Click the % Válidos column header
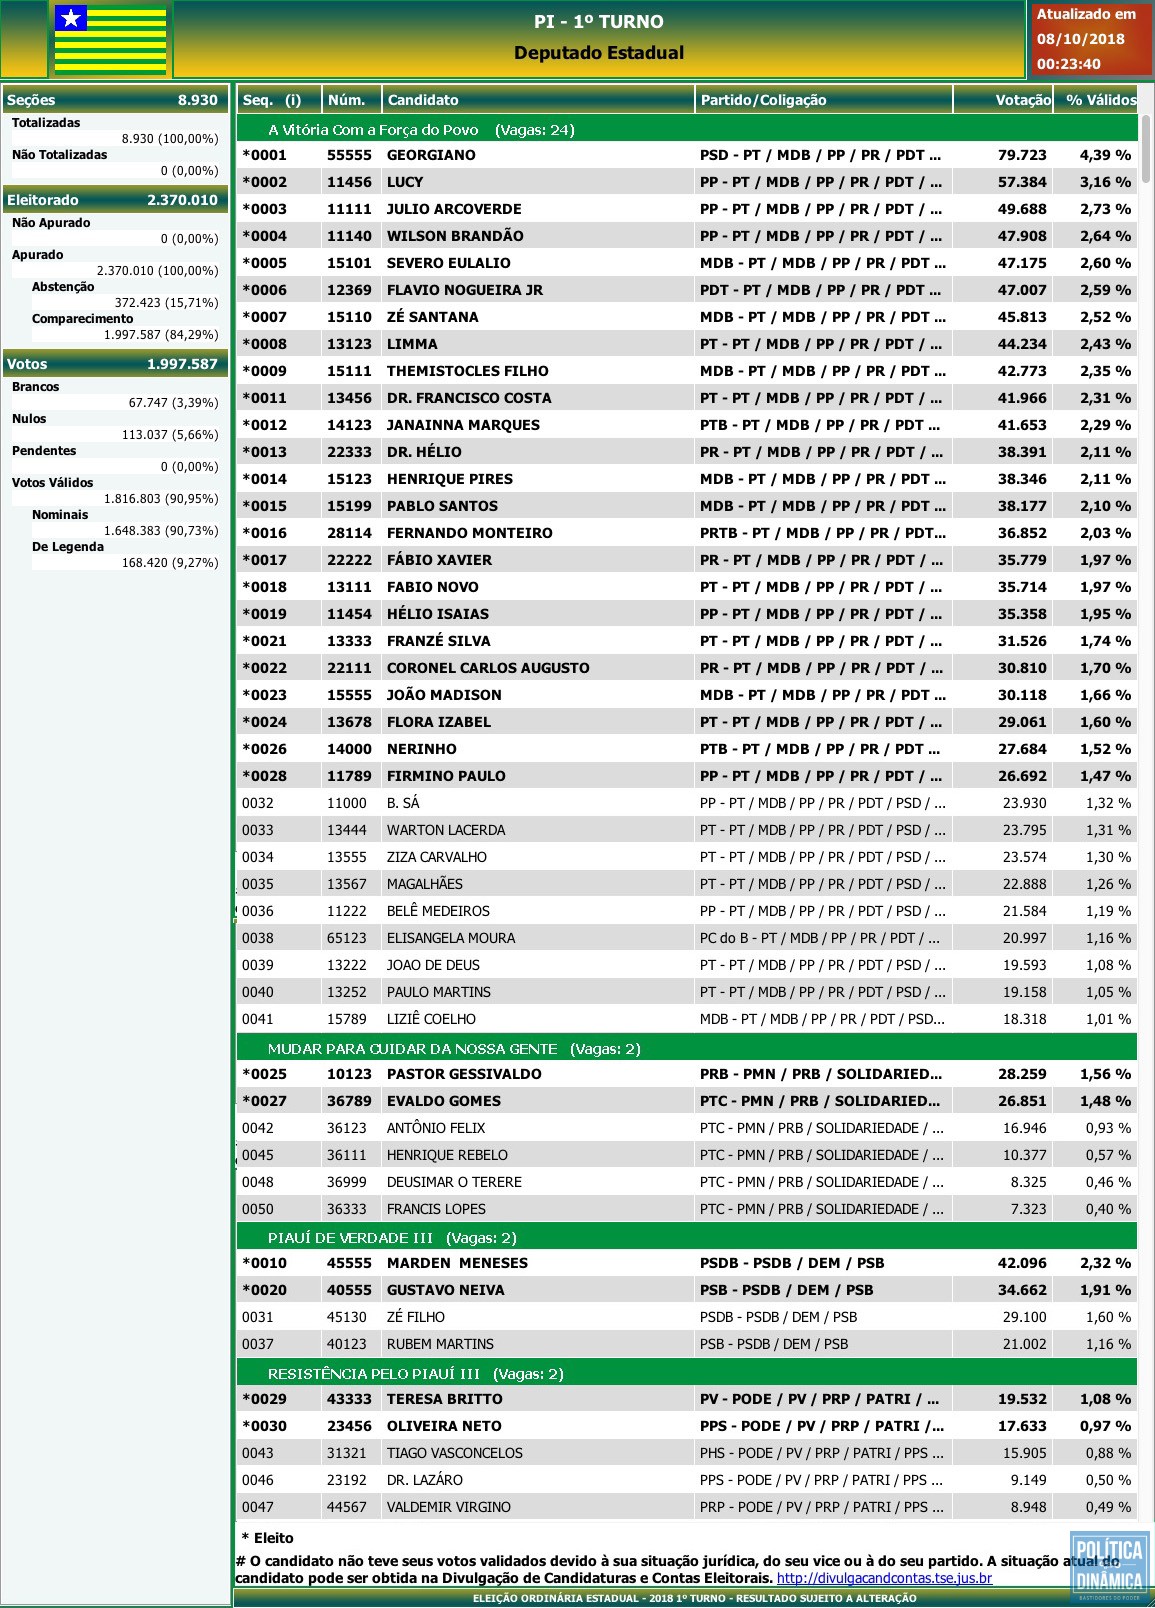 tap(1096, 100)
